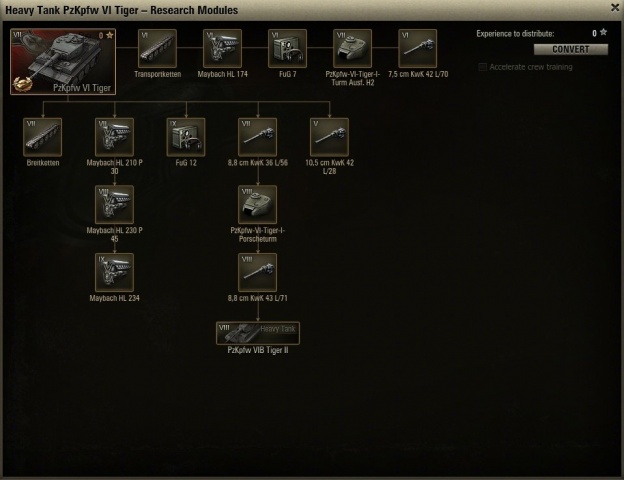Click the '8,8 cm KwK 43 L/71' label
This screenshot has height=480, width=624.
257,298
